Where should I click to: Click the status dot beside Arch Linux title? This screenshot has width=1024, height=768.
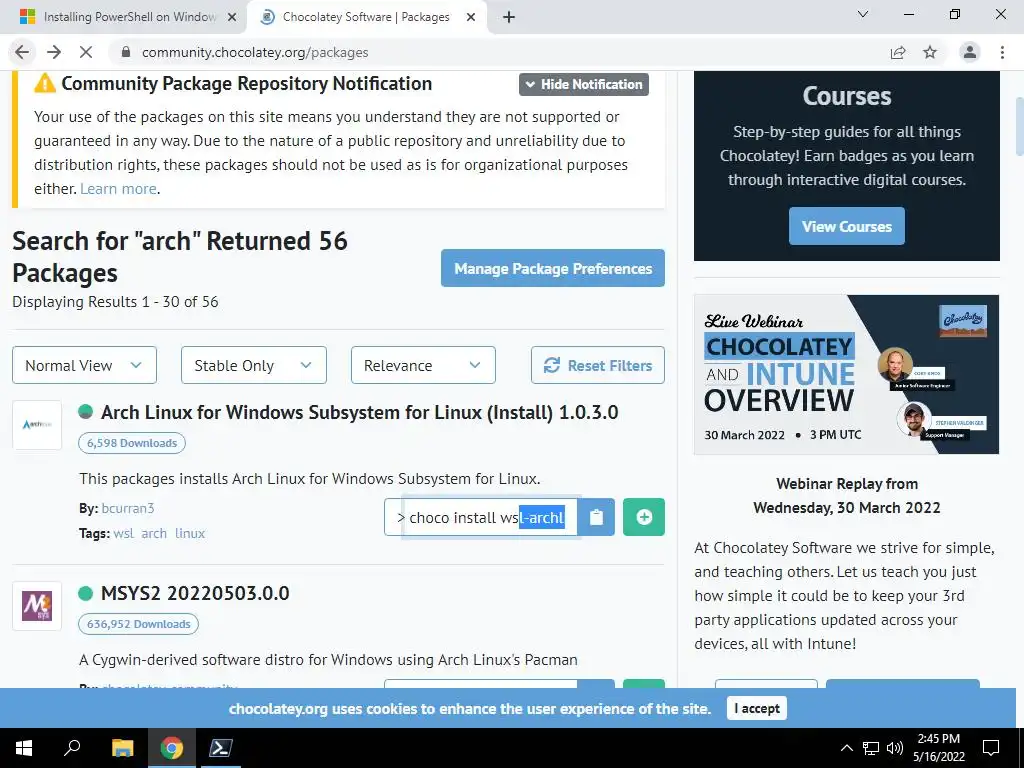tap(85, 412)
